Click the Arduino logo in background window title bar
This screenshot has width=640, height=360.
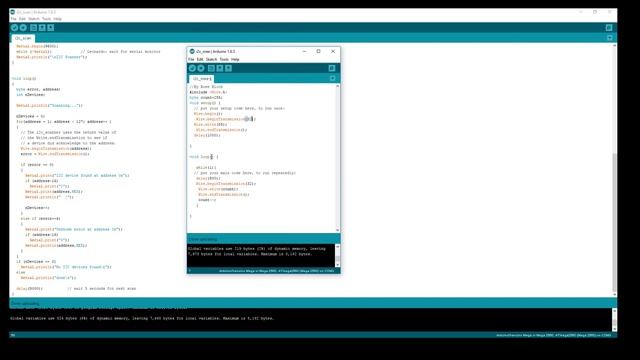13,12
